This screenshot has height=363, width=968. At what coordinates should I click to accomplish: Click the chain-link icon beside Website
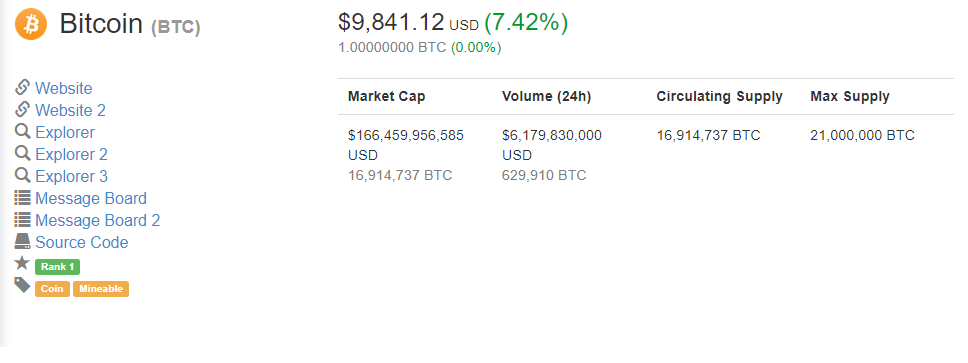23,88
